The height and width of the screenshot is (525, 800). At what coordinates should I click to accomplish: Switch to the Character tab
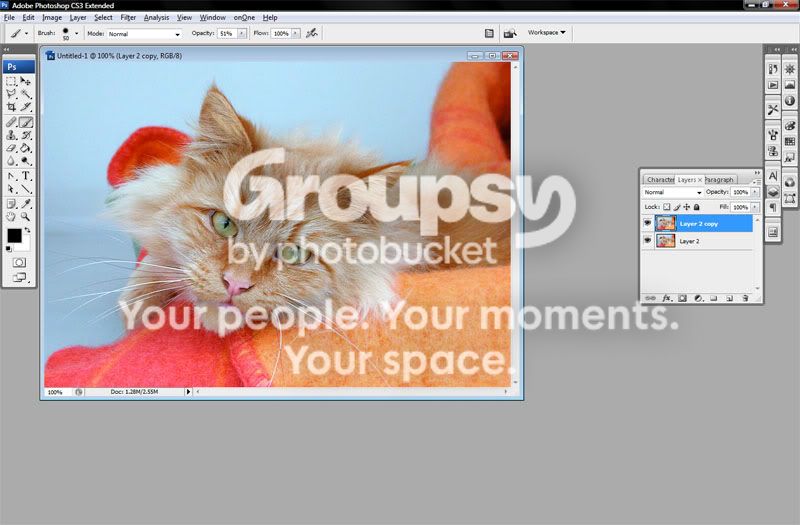(660, 180)
